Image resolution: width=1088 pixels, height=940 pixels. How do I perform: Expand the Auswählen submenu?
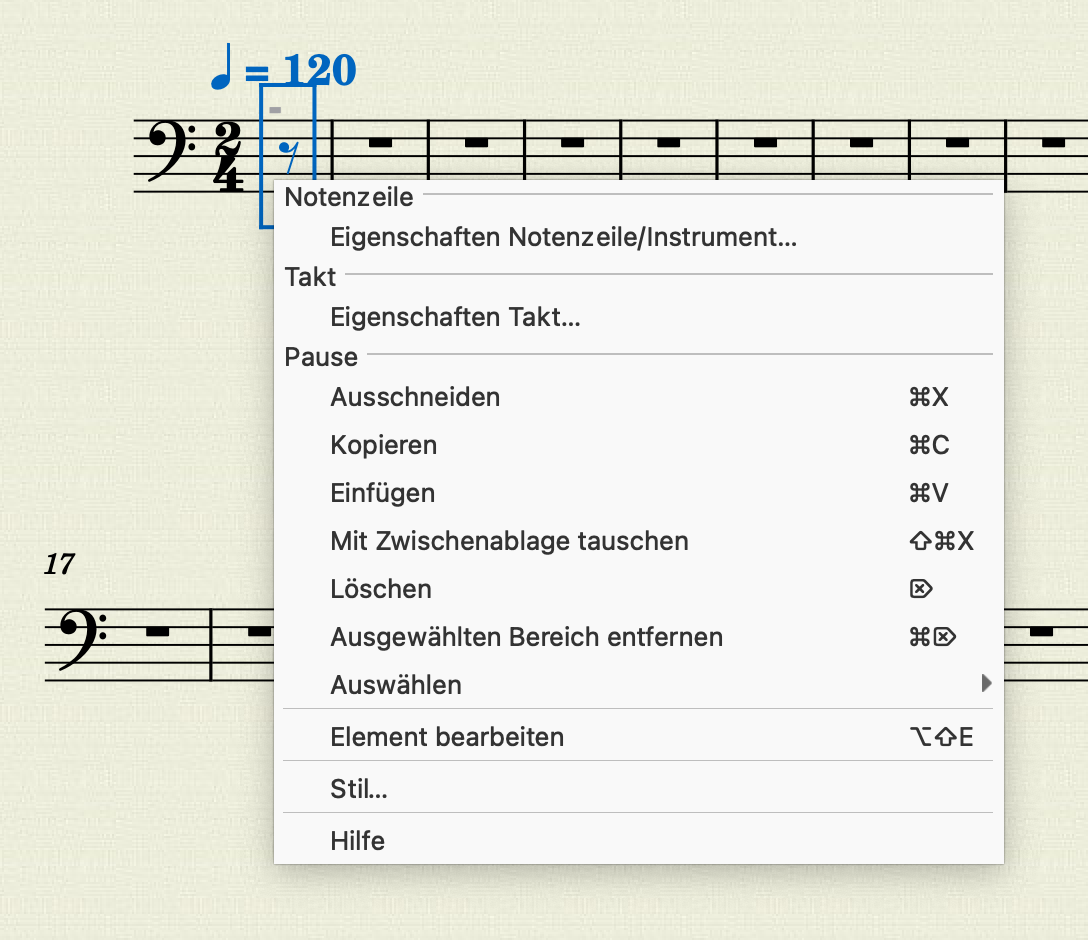(396, 684)
